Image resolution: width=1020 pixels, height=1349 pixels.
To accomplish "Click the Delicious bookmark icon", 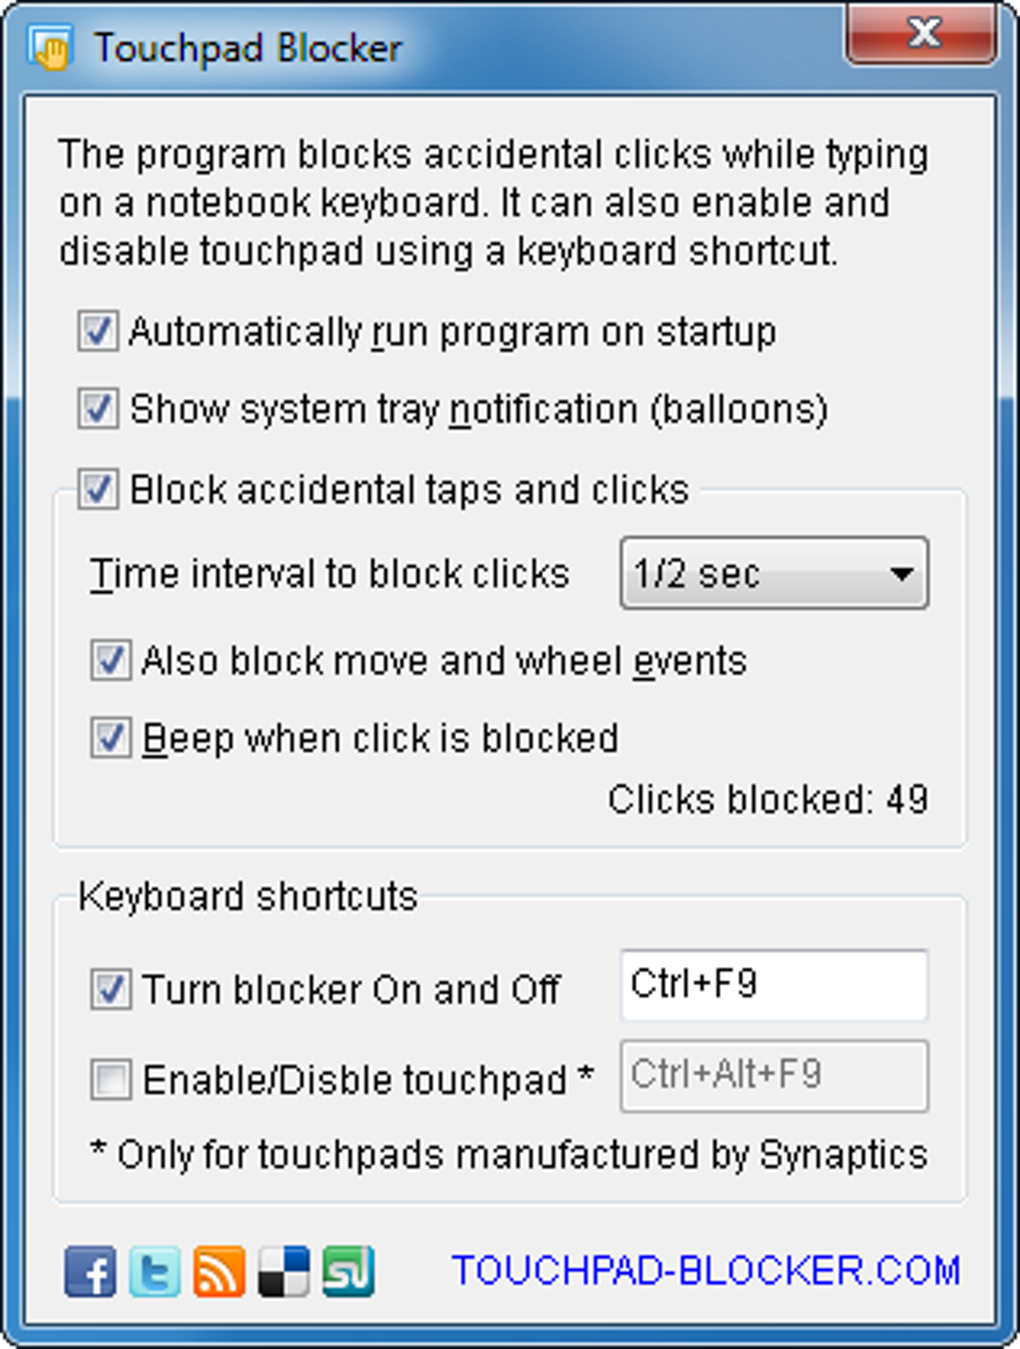I will (x=284, y=1272).
